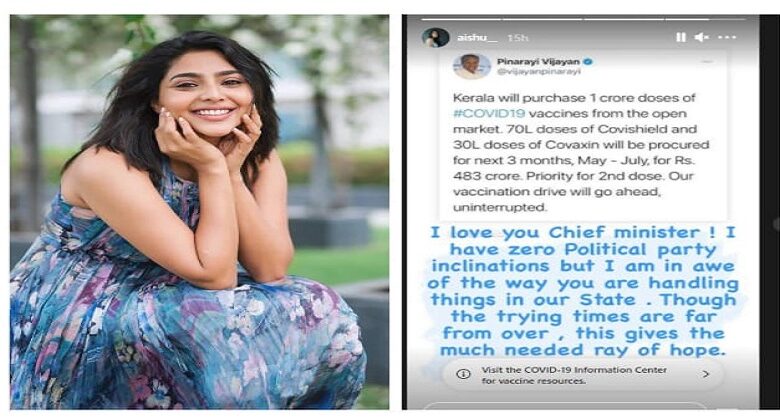Pause the story with the pause icon
Viewport: 780px width, 420px height.
pos(681,37)
